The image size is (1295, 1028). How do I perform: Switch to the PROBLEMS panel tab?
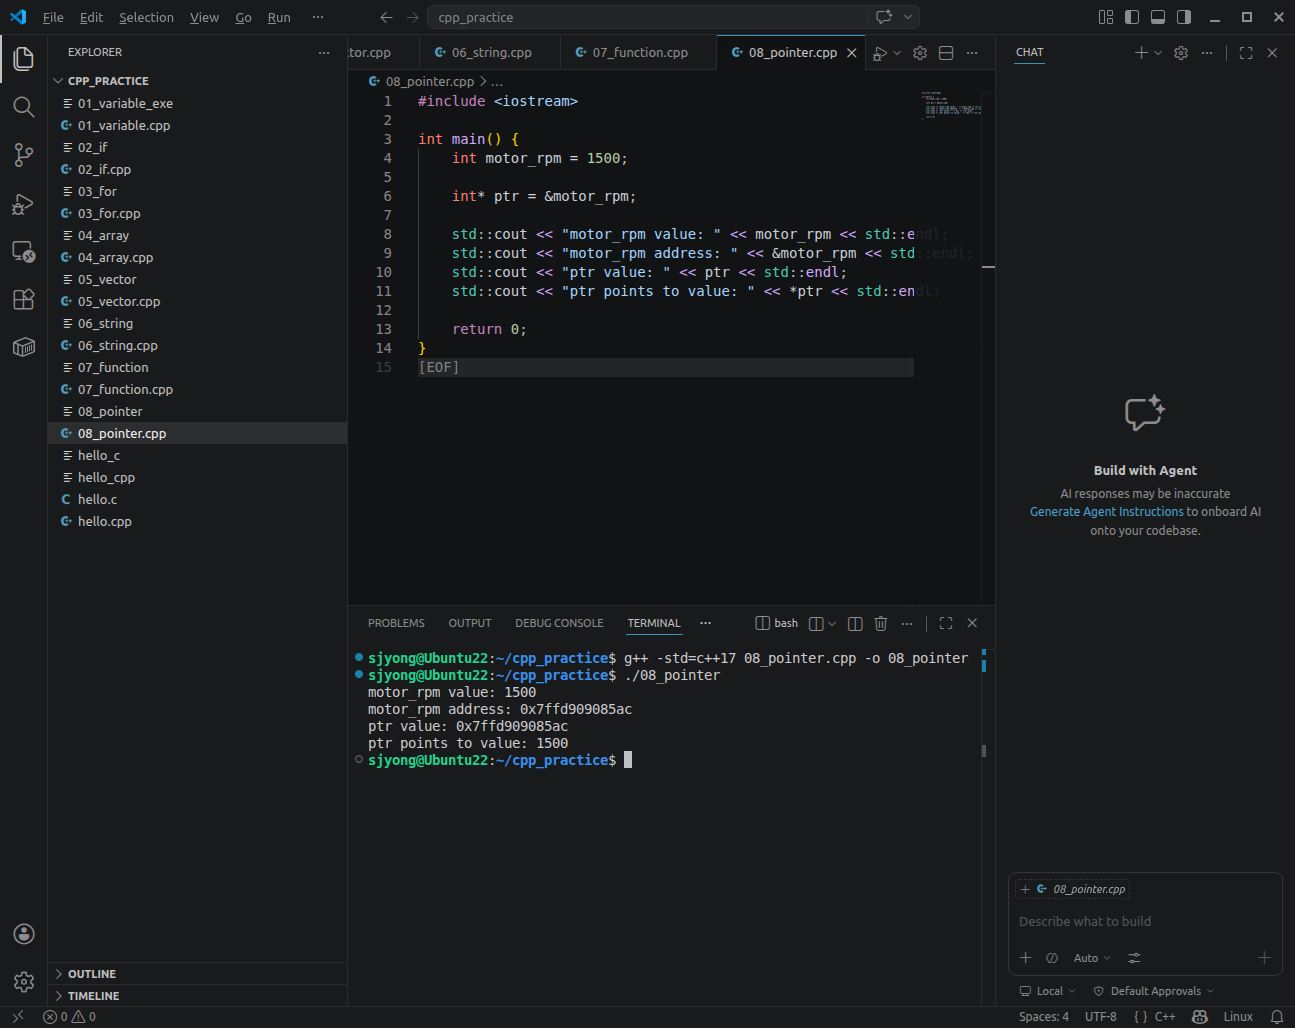pyautogui.click(x=396, y=623)
